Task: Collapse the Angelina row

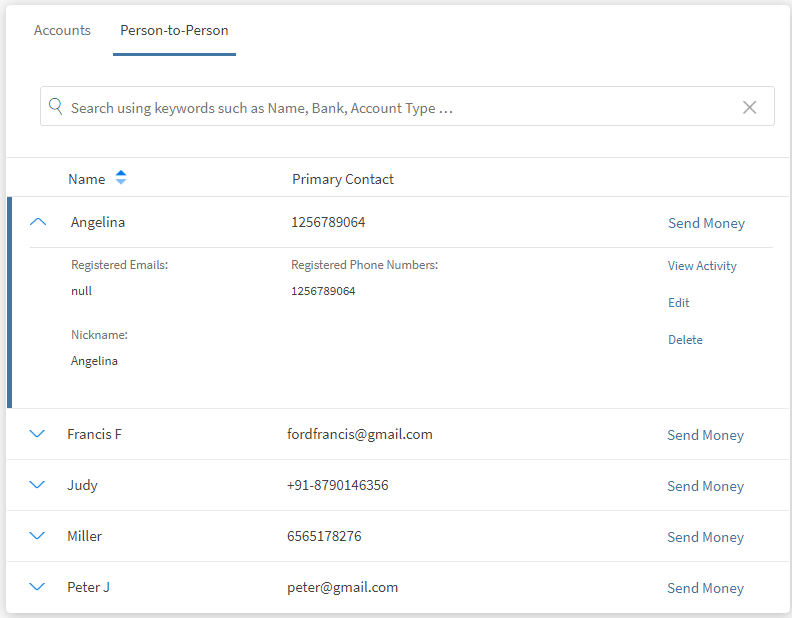Action: (38, 223)
